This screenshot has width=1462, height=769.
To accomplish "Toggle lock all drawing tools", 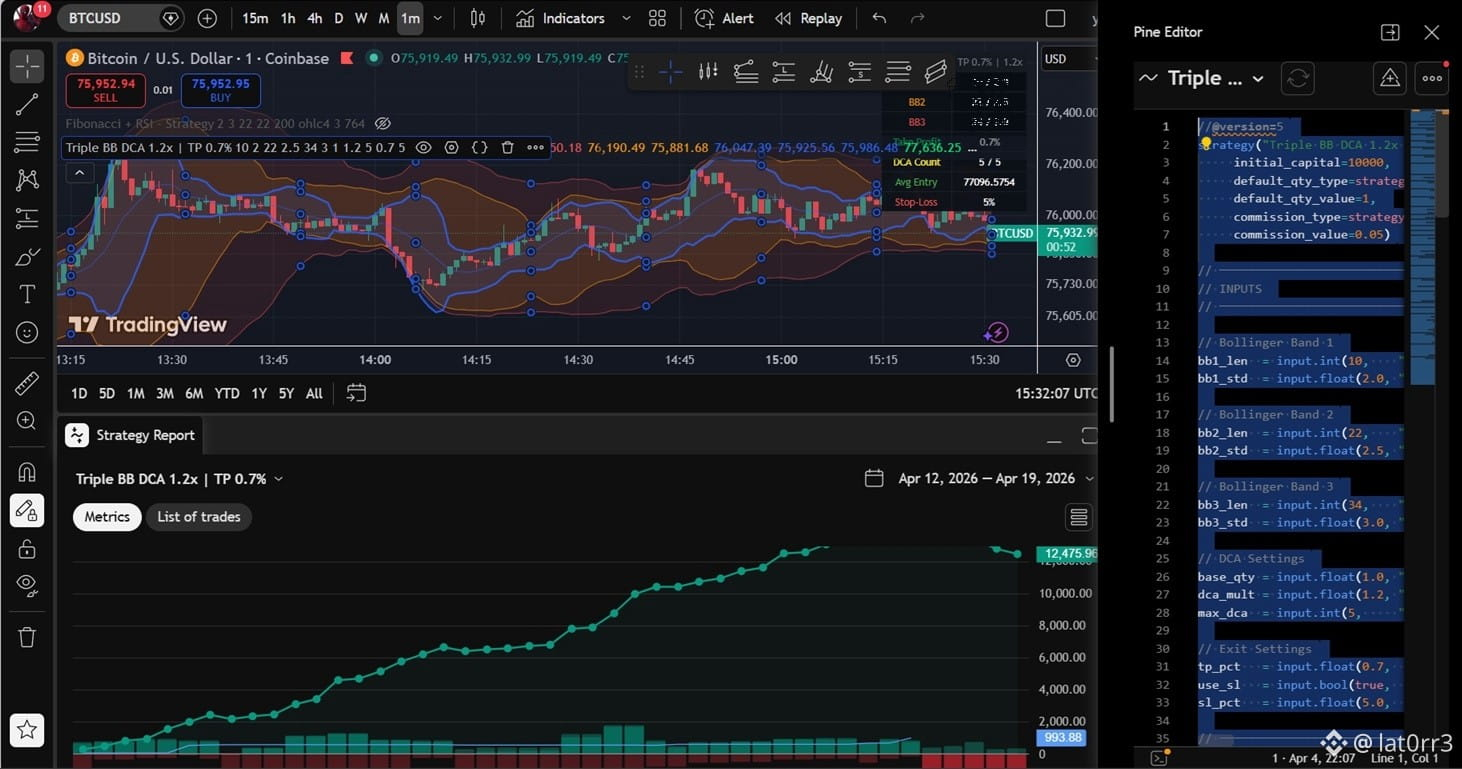I will pyautogui.click(x=27, y=549).
